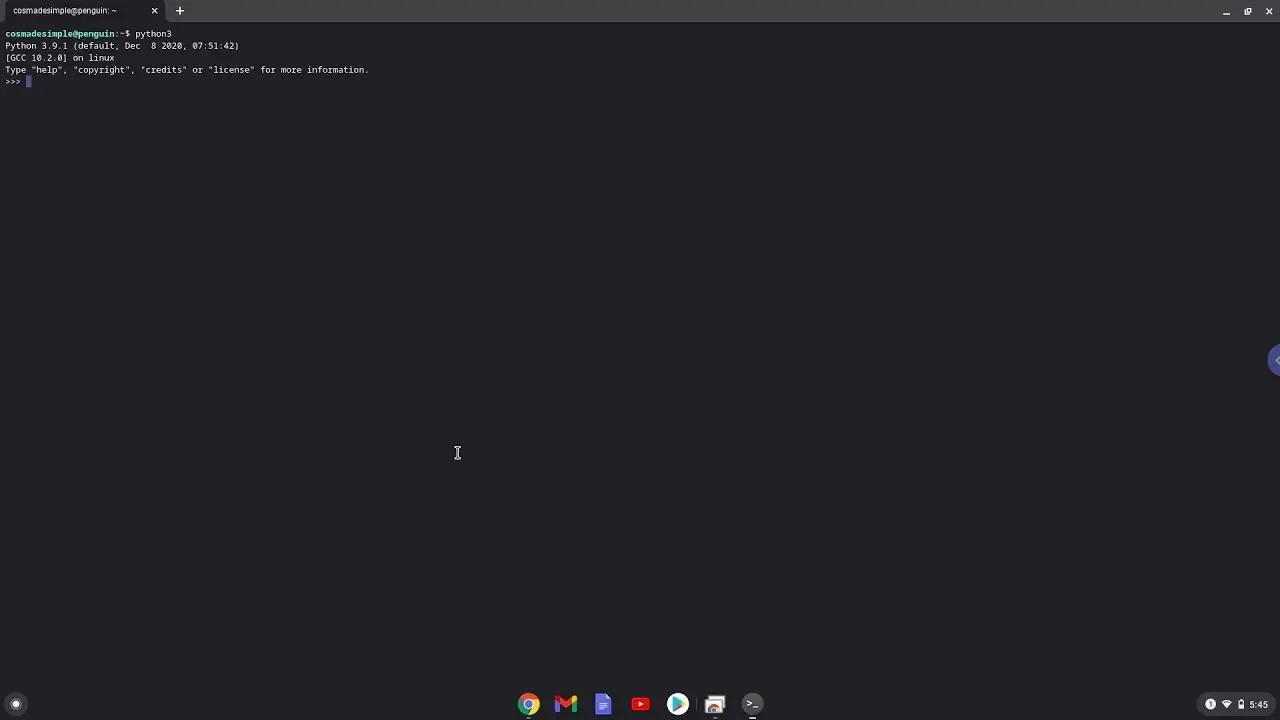The height and width of the screenshot is (720, 1280).
Task: Open the app launcher circle
Action: (x=16, y=704)
